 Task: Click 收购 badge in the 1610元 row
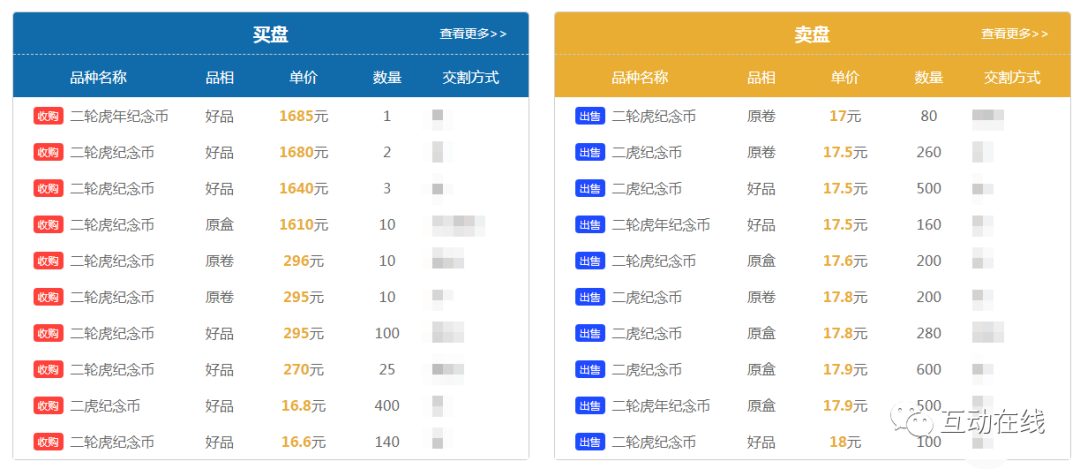tap(48, 225)
